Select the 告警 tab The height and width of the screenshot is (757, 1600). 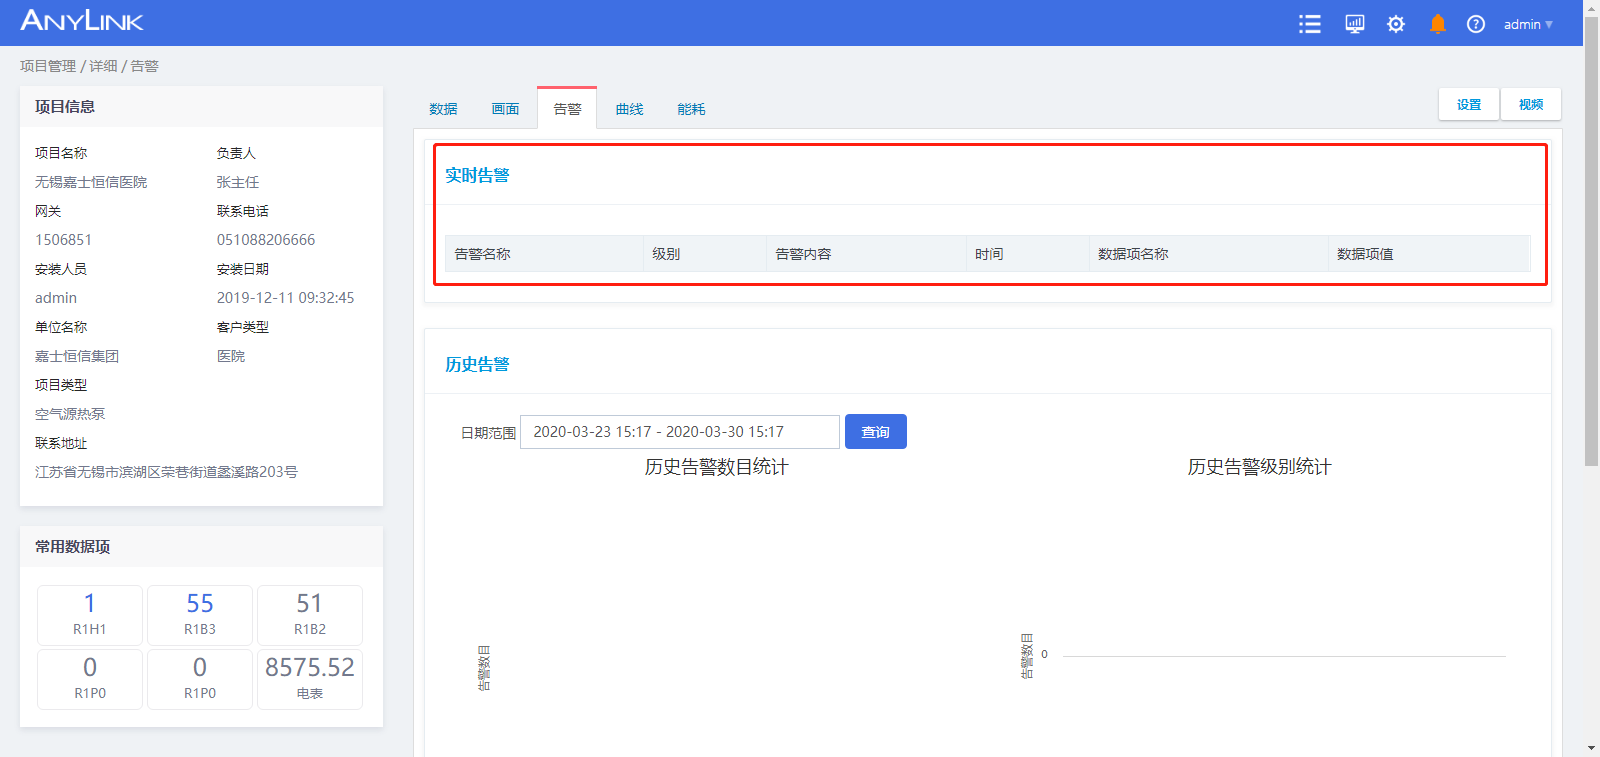pyautogui.click(x=567, y=108)
